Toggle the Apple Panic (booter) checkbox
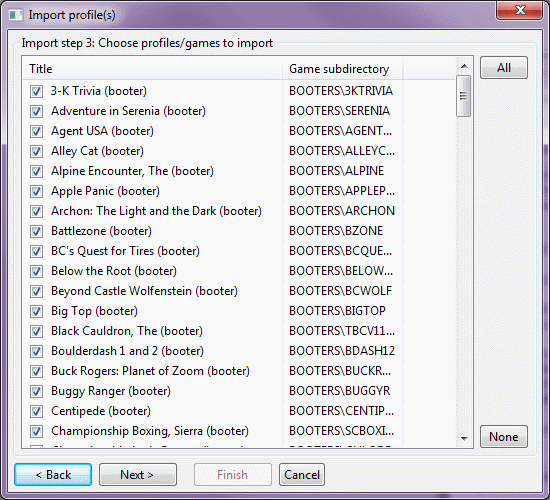 coord(36,191)
